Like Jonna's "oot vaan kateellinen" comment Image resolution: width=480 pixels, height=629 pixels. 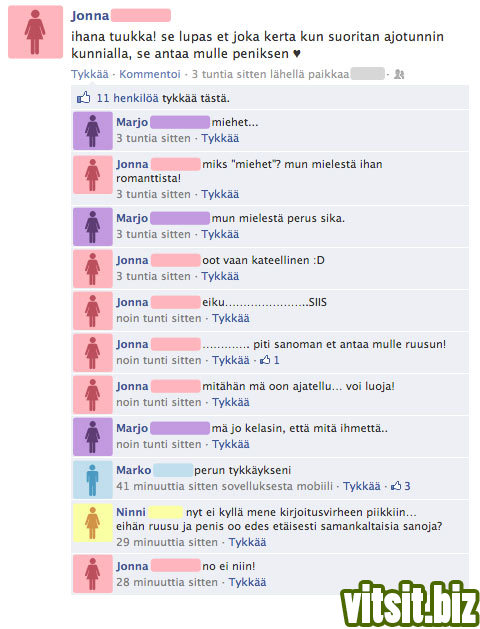(x=220, y=276)
